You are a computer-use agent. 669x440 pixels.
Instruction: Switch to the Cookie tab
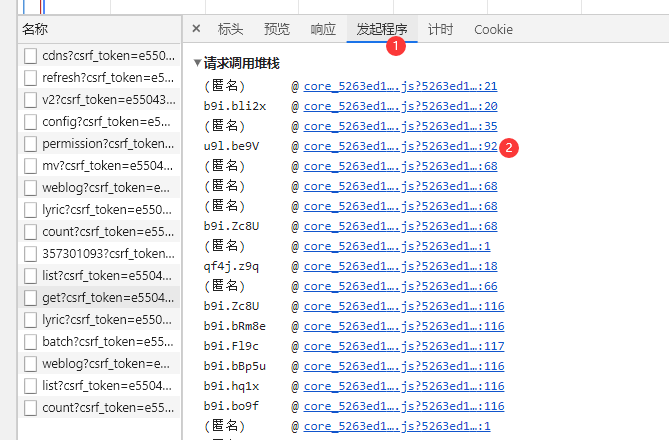pos(493,30)
